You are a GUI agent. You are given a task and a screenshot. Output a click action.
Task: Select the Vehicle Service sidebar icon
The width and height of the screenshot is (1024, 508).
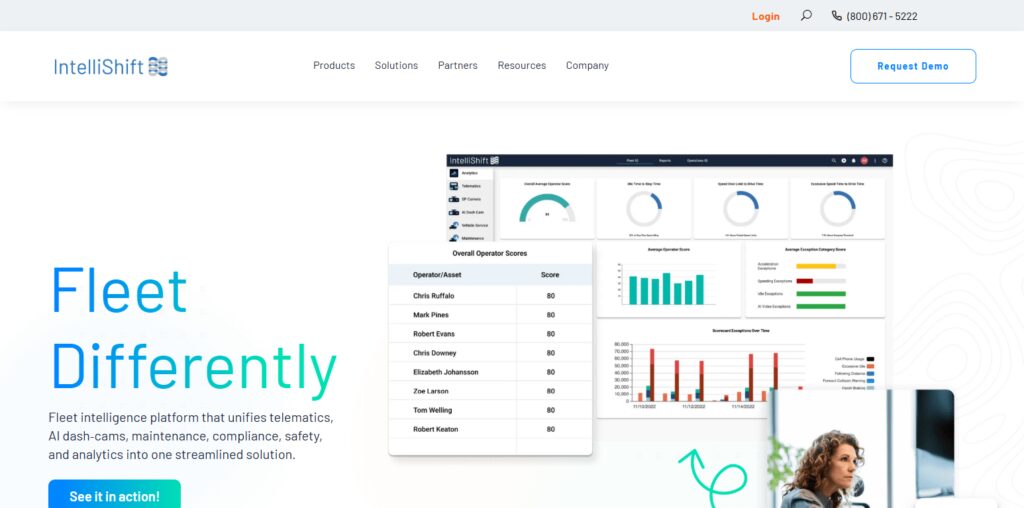point(454,225)
